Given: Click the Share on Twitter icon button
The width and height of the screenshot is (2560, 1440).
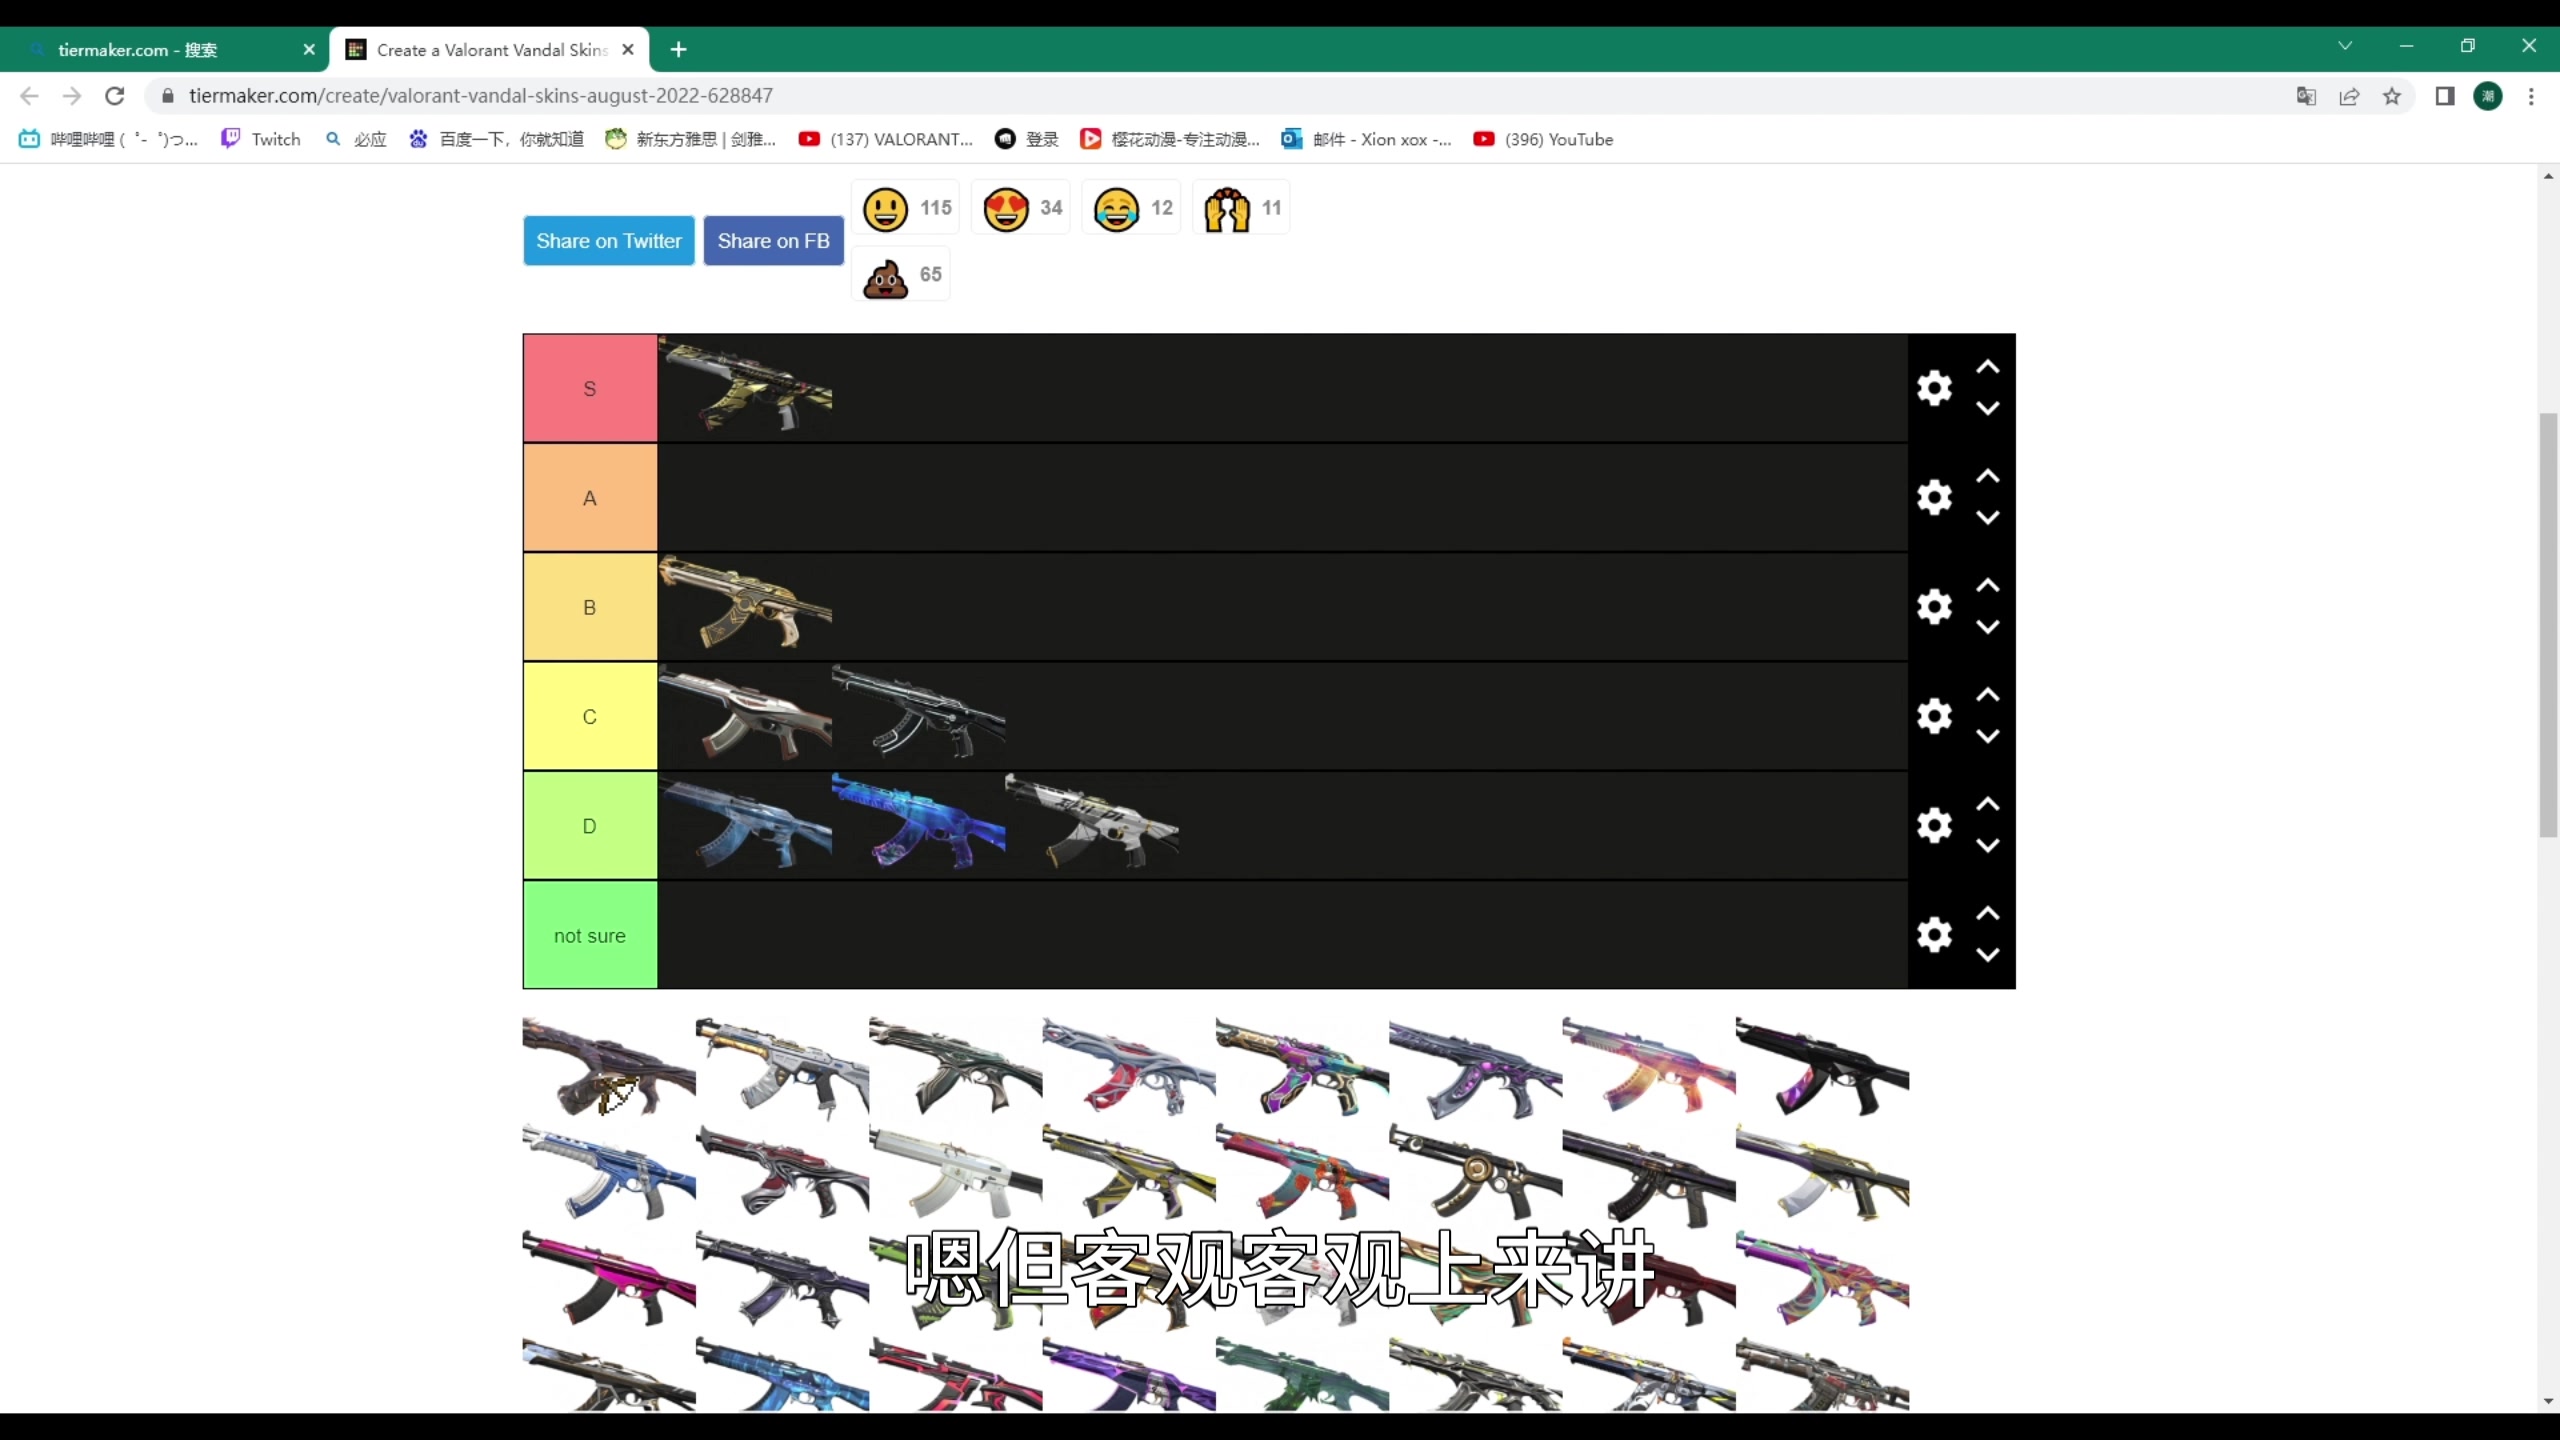Looking at the screenshot, I should pyautogui.click(x=608, y=241).
